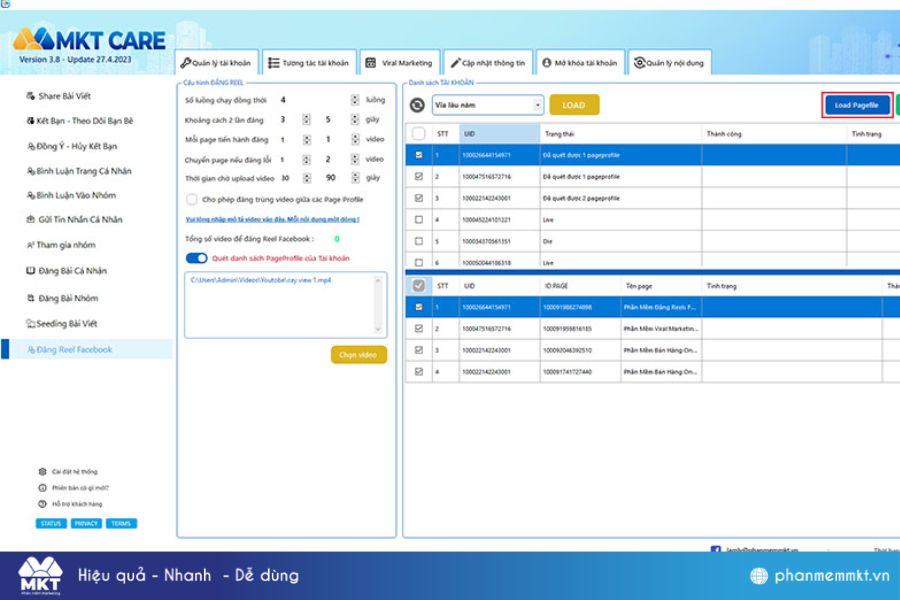Adjust Số luồng chạy đồng thời stepper
The width and height of the screenshot is (900, 600).
[355, 100]
